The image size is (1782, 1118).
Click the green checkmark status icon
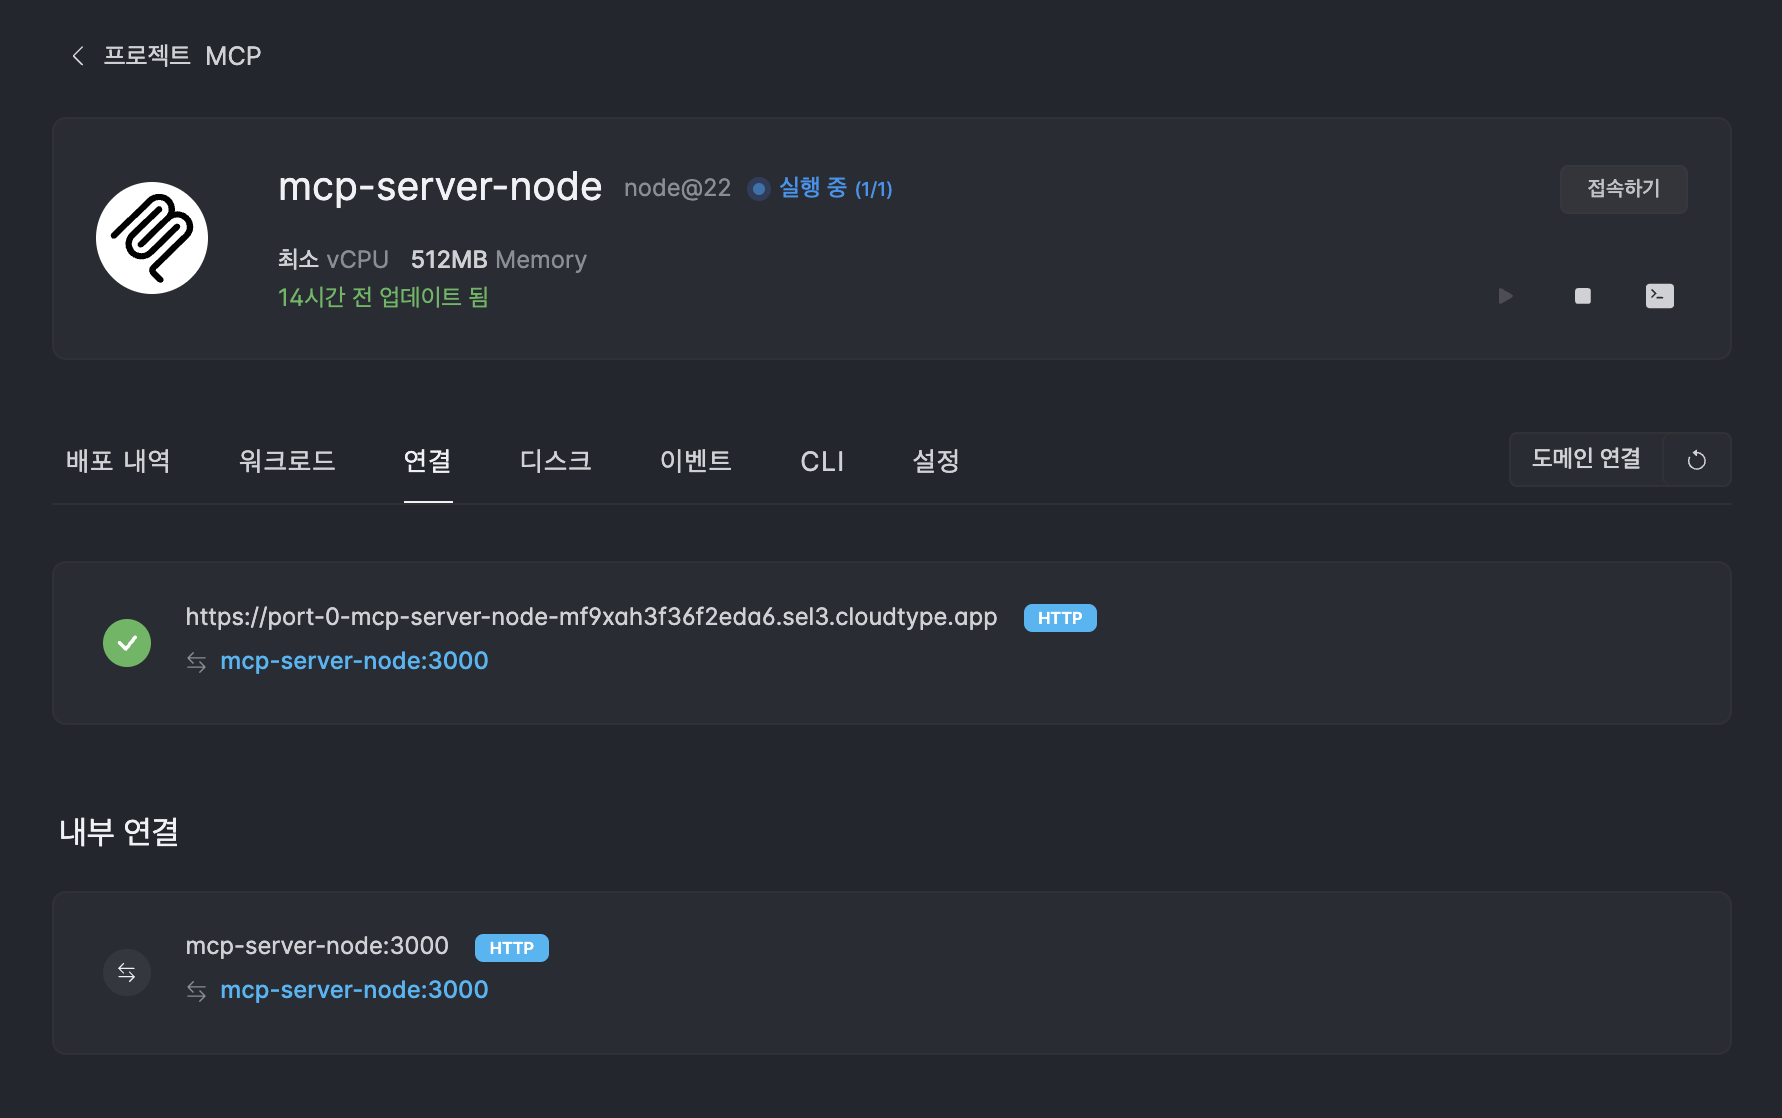(127, 643)
